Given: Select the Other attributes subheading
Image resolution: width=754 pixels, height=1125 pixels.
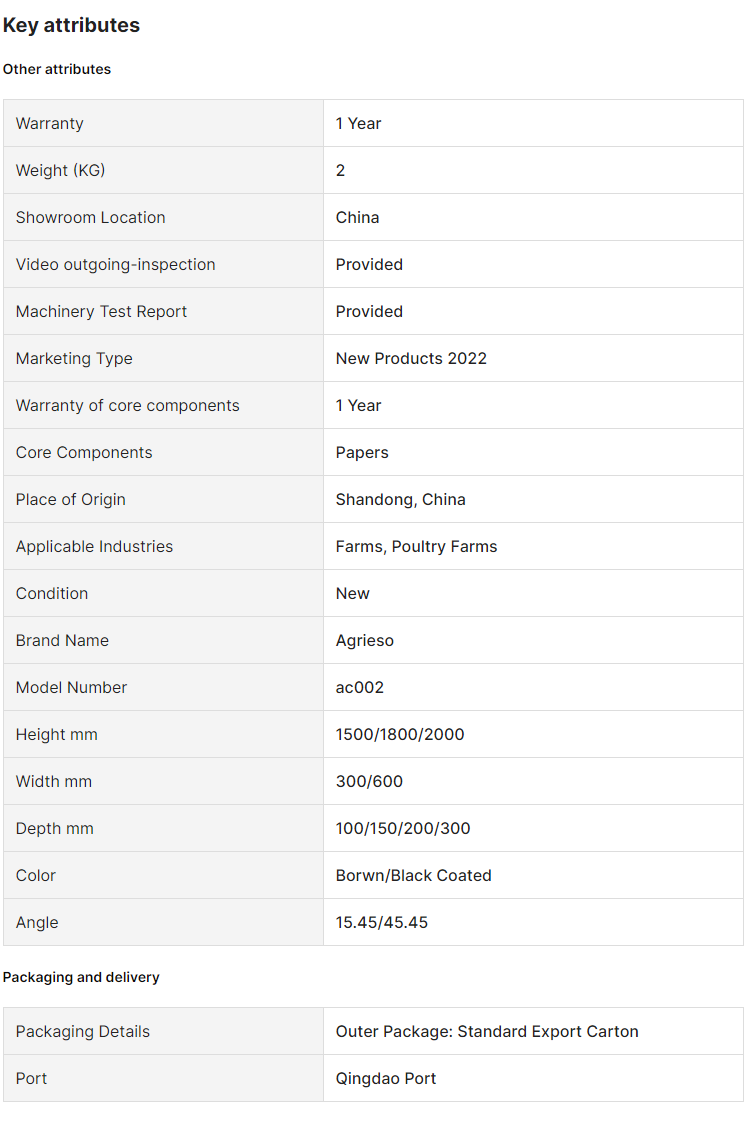Looking at the screenshot, I should (x=57, y=70).
